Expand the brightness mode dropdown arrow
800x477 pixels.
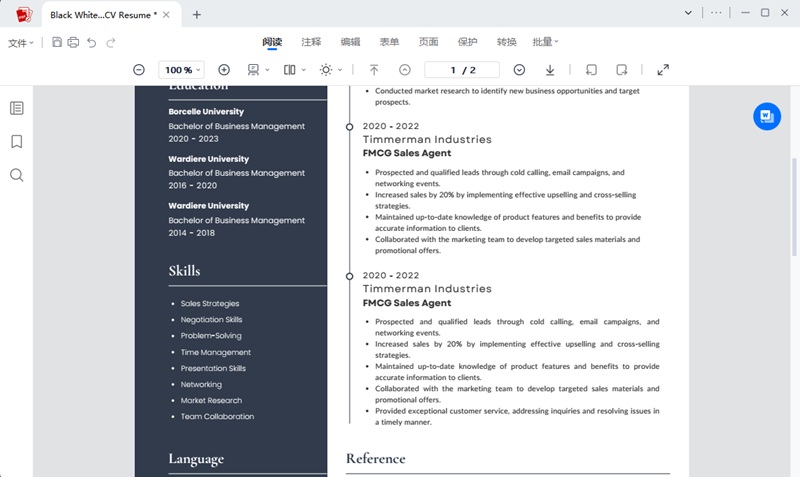click(x=340, y=70)
